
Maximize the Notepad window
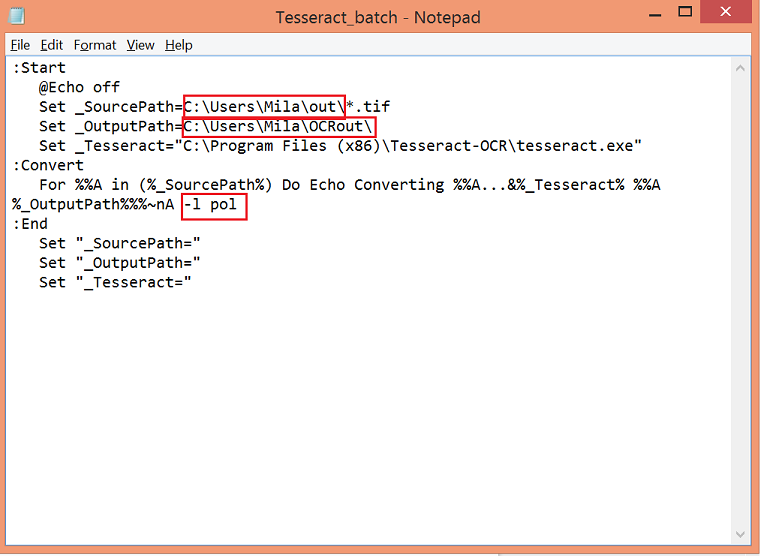pyautogui.click(x=685, y=13)
